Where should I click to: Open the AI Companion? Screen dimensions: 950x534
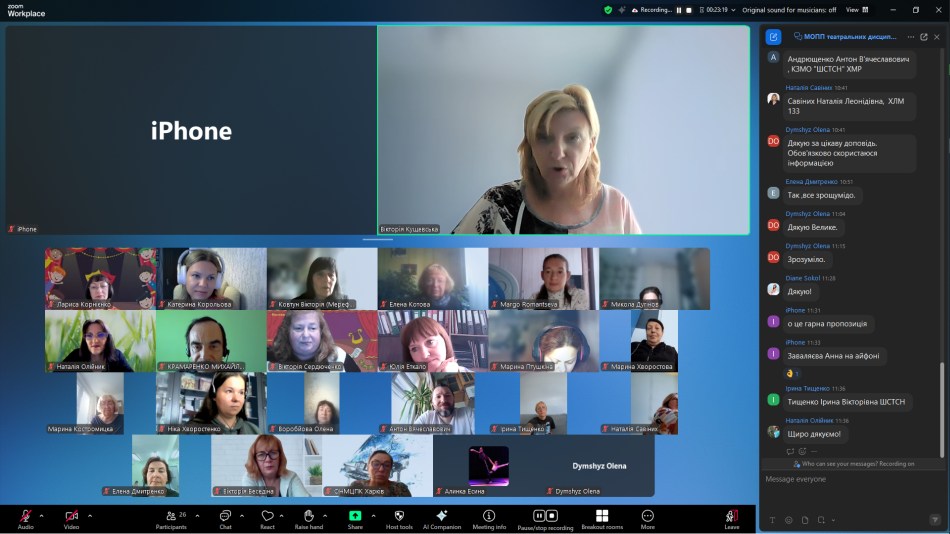coord(441,517)
